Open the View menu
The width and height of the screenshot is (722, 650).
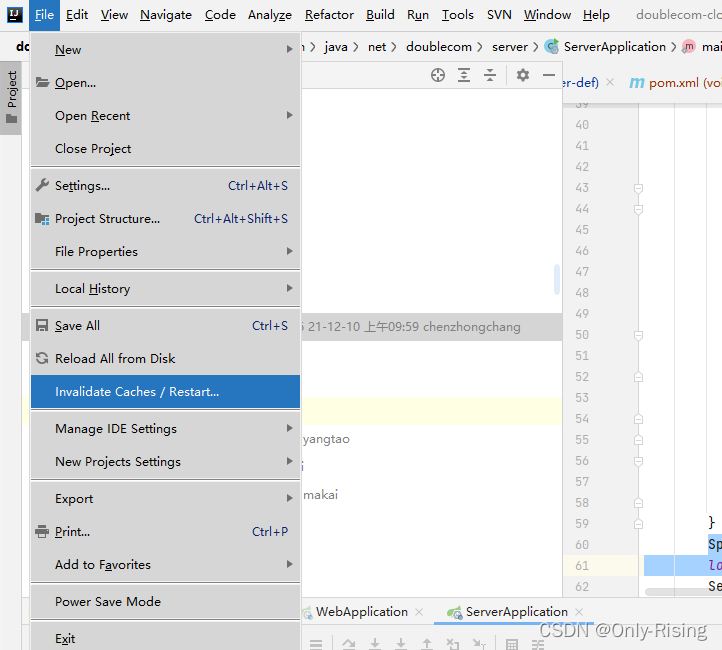(x=114, y=15)
